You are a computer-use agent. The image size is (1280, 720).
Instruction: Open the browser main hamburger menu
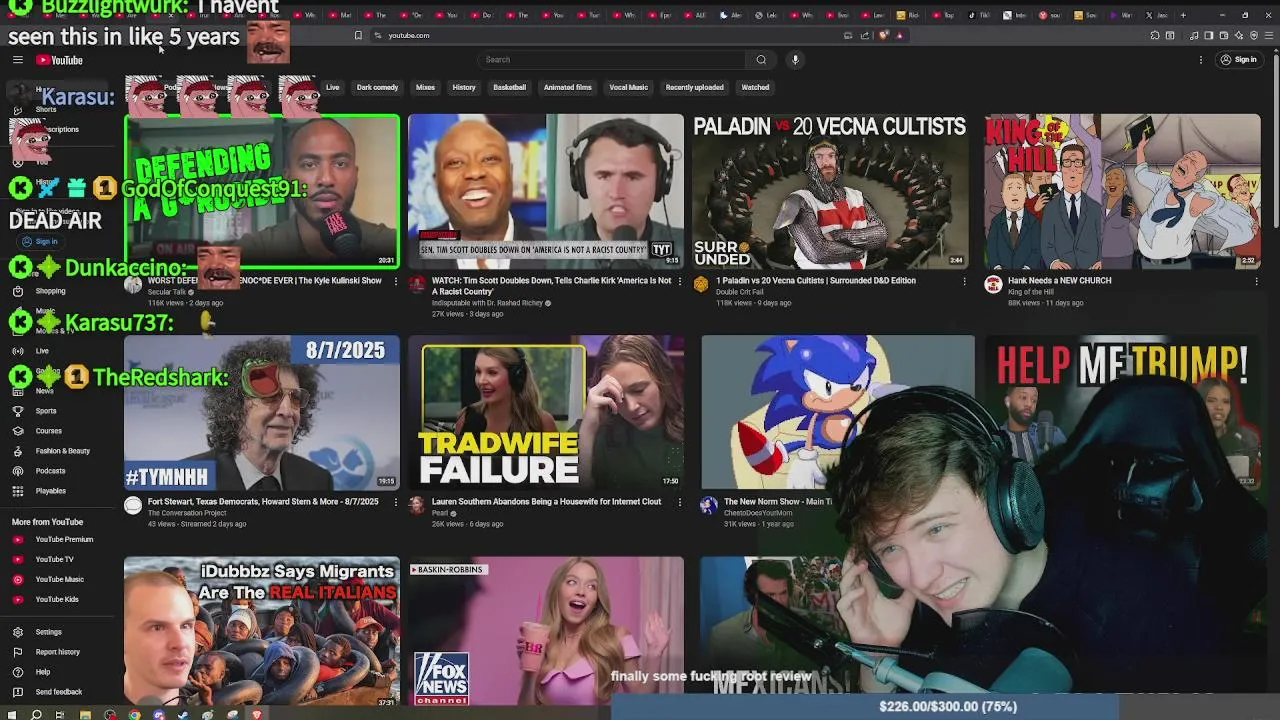click(1269, 35)
